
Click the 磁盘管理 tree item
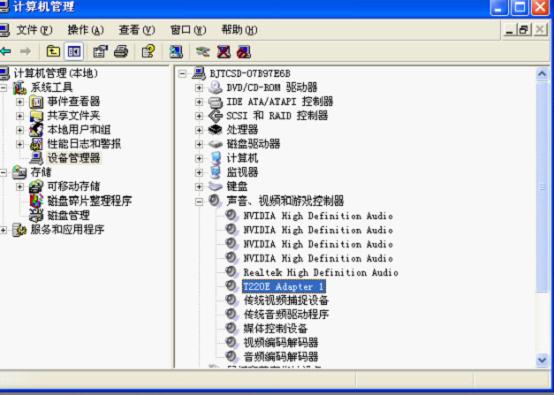69,215
